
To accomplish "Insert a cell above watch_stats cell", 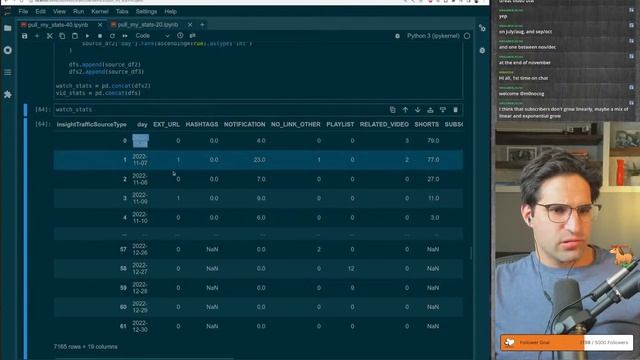I will click(x=430, y=109).
